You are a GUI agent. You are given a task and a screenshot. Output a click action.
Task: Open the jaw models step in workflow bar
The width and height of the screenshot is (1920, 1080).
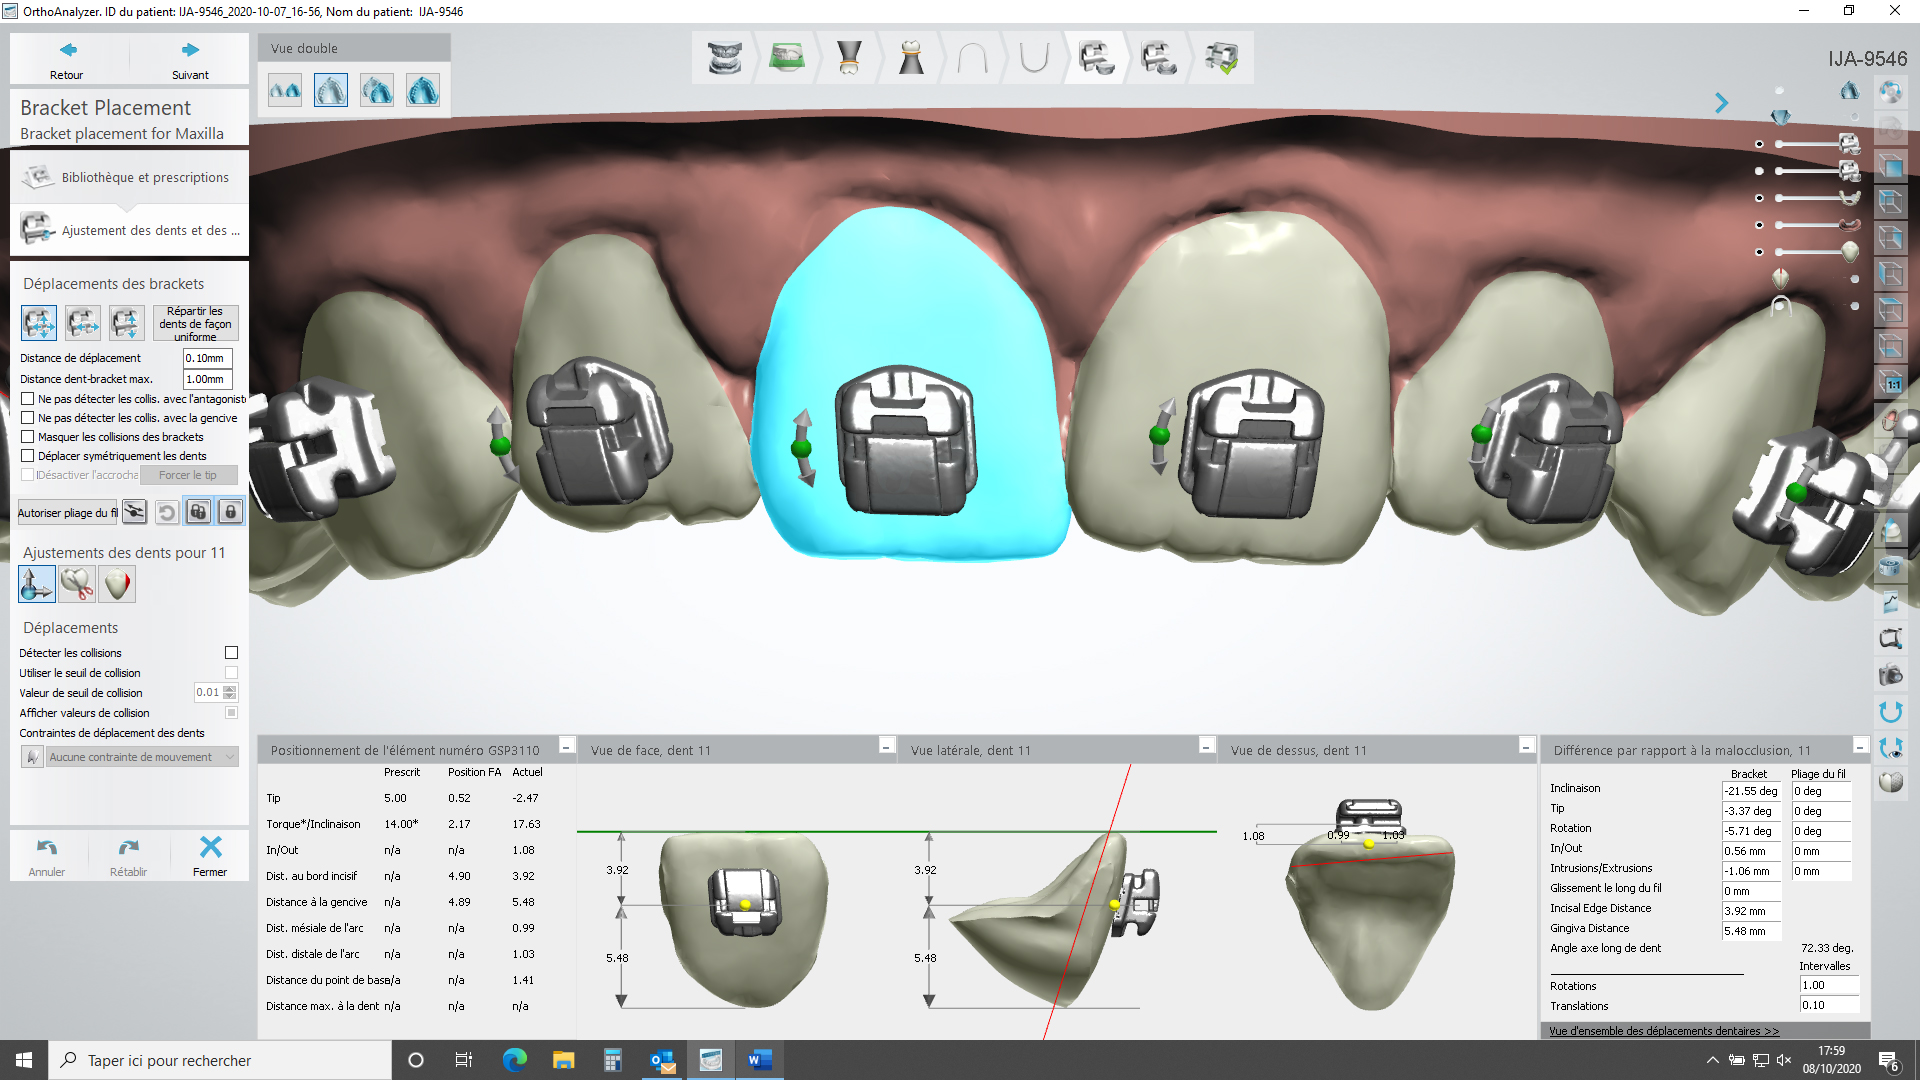tap(725, 58)
